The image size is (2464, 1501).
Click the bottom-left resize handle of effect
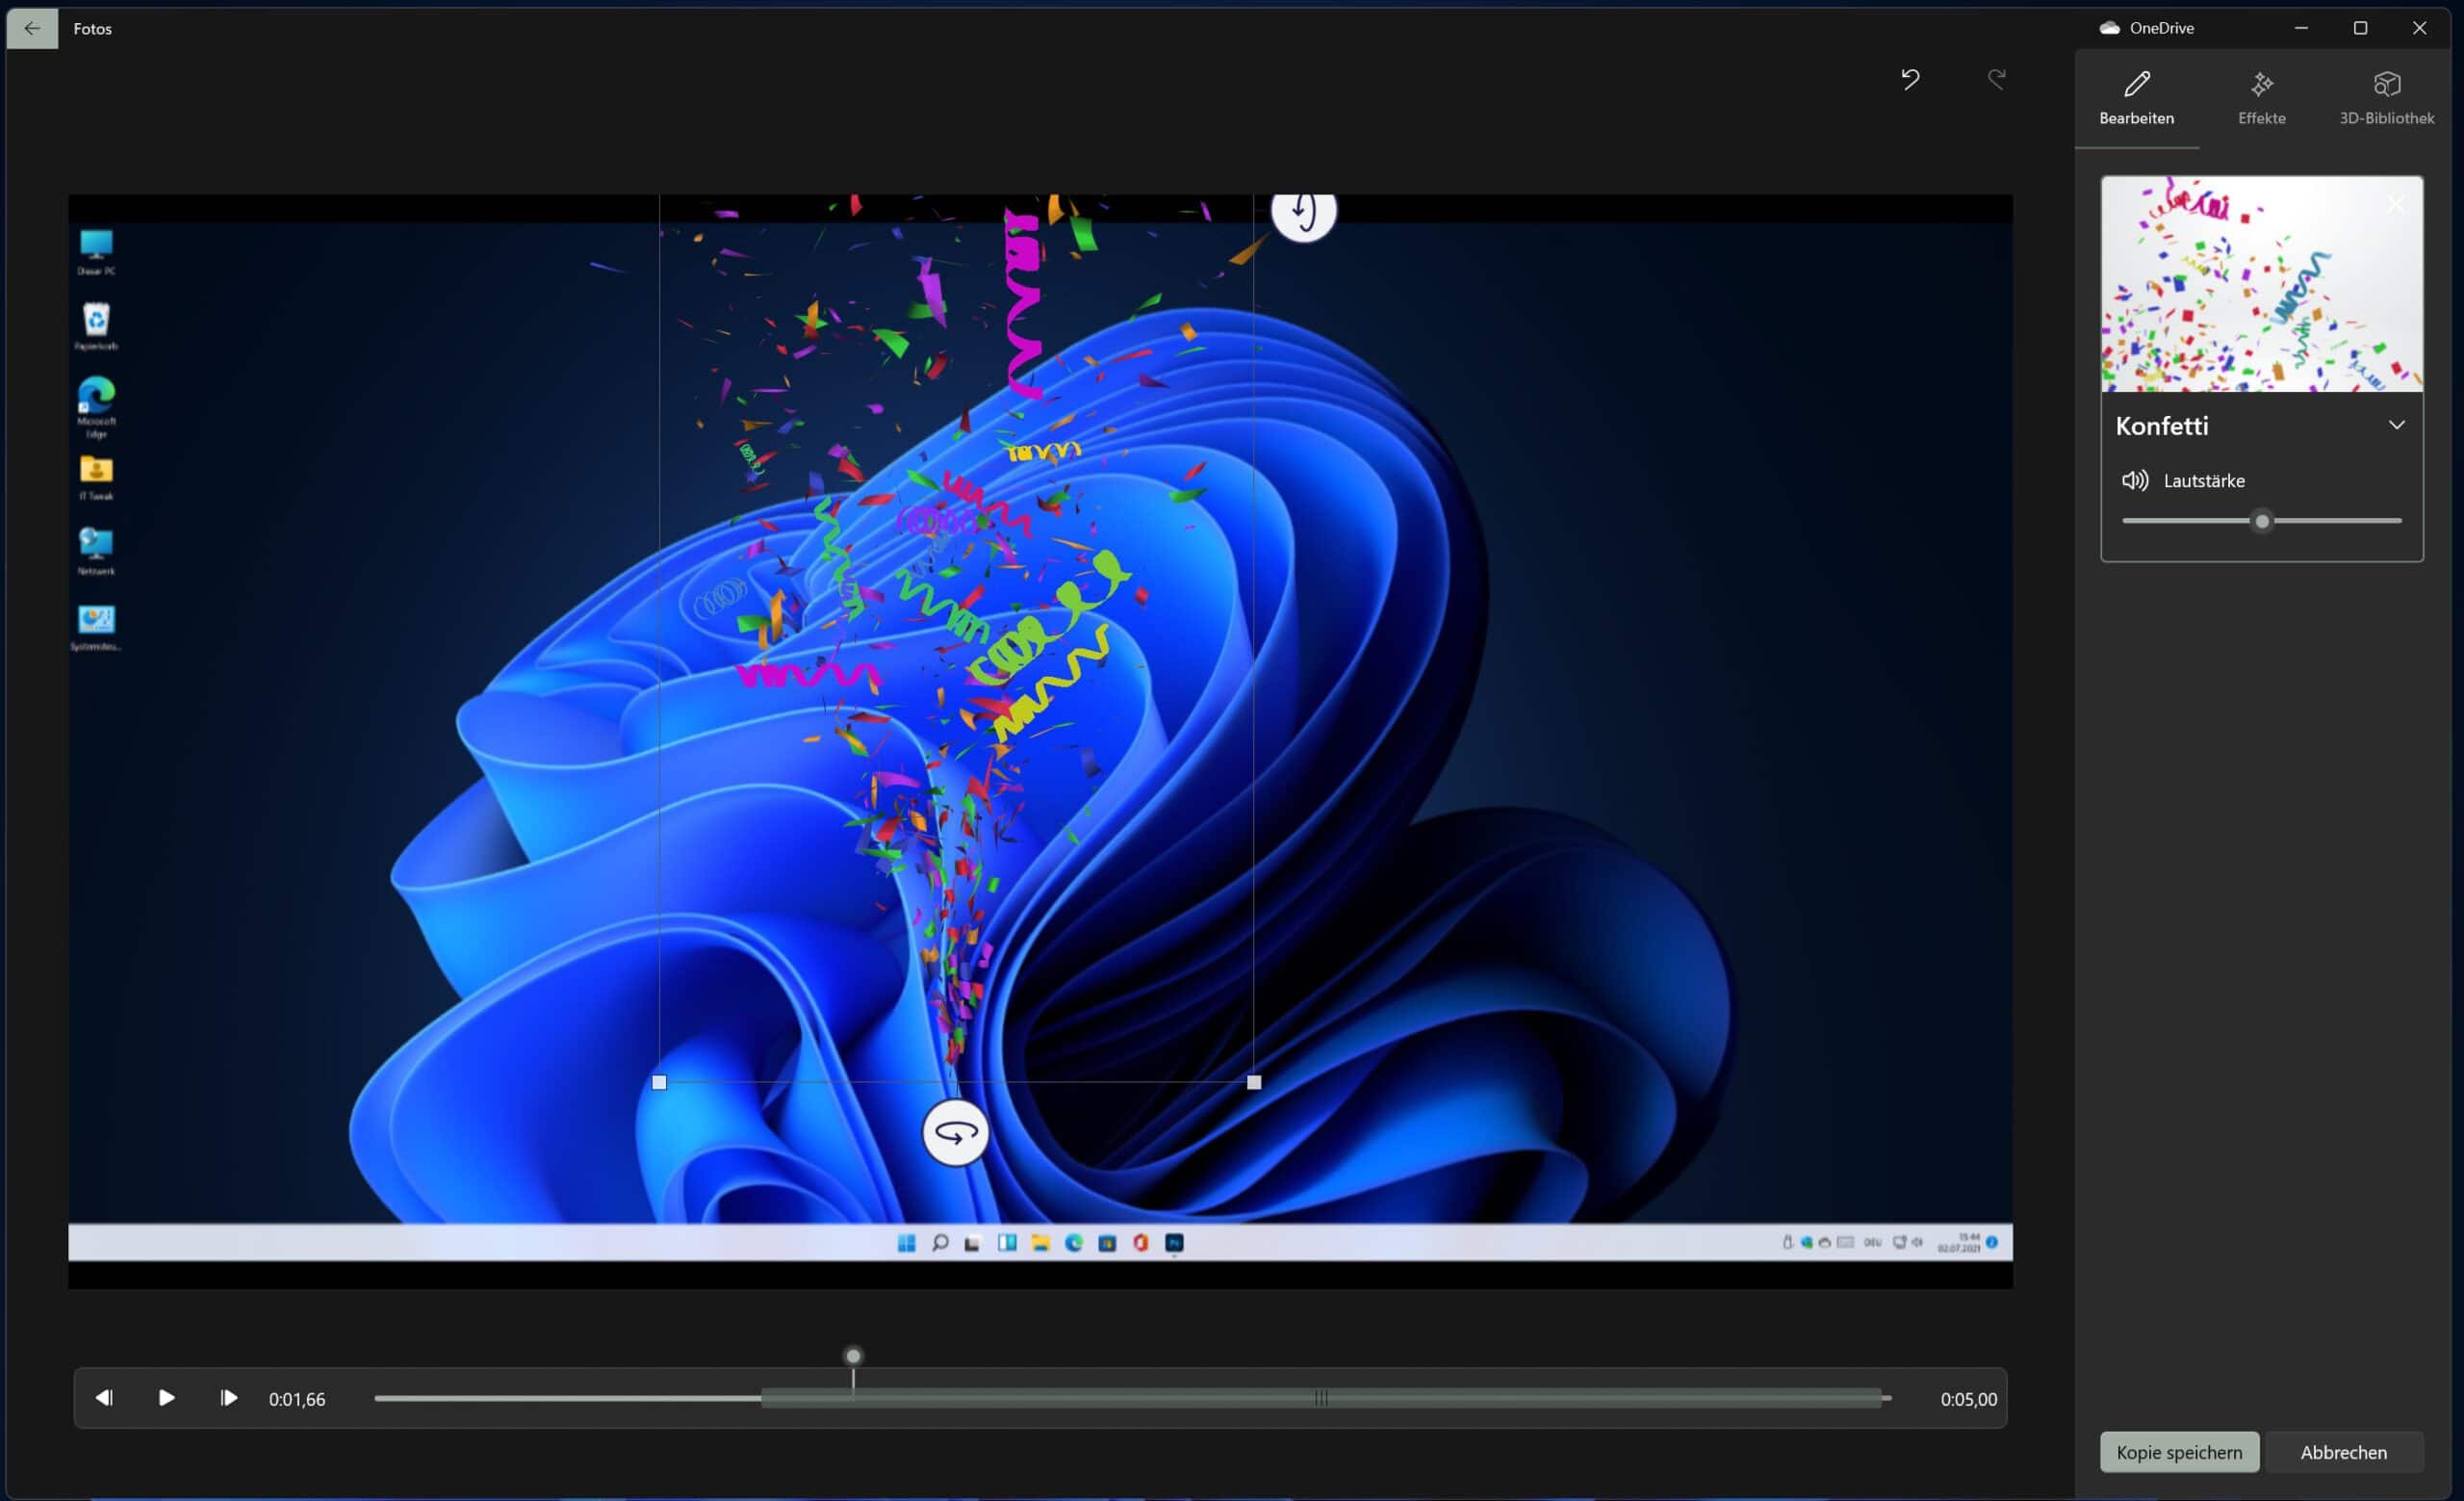pyautogui.click(x=659, y=1082)
